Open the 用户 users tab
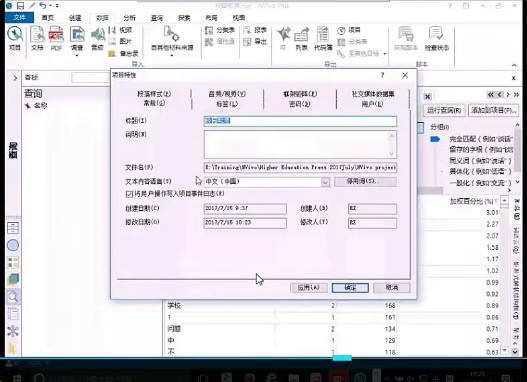 (x=373, y=104)
